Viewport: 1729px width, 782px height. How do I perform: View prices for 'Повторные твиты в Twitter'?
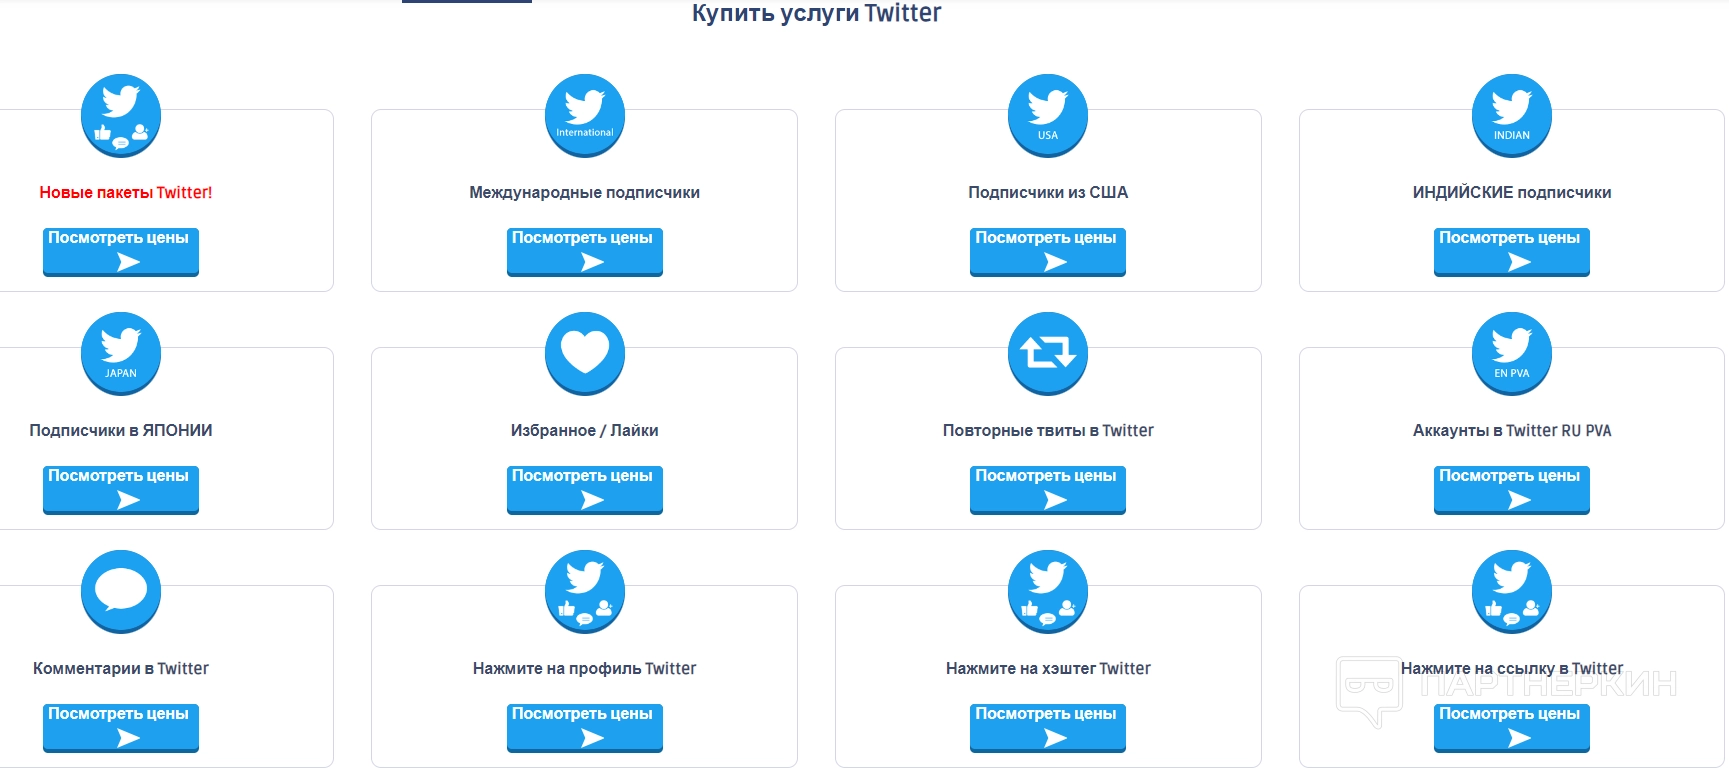(x=1047, y=488)
